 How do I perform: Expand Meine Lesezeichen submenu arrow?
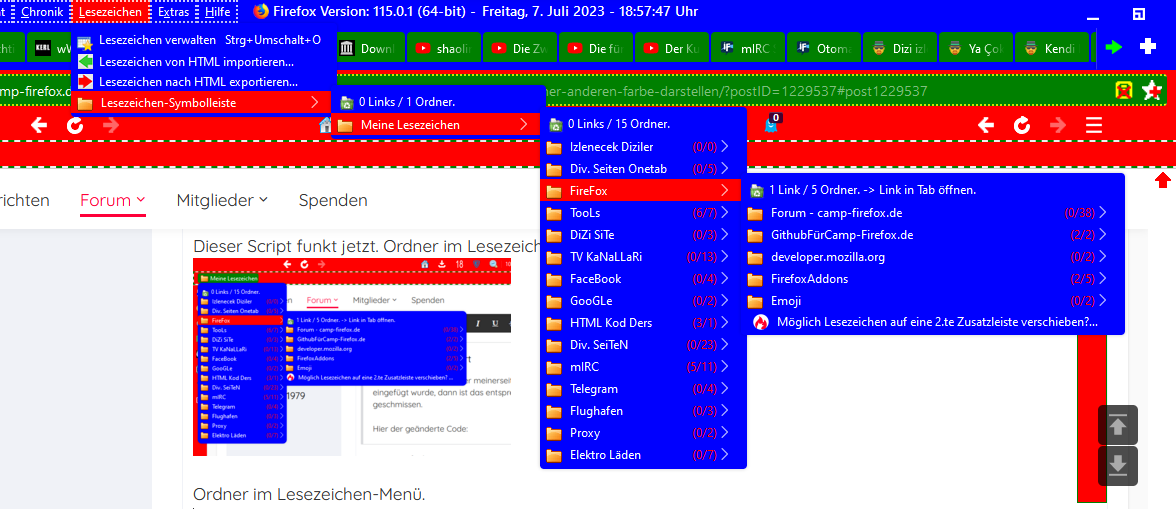pyautogui.click(x=523, y=124)
